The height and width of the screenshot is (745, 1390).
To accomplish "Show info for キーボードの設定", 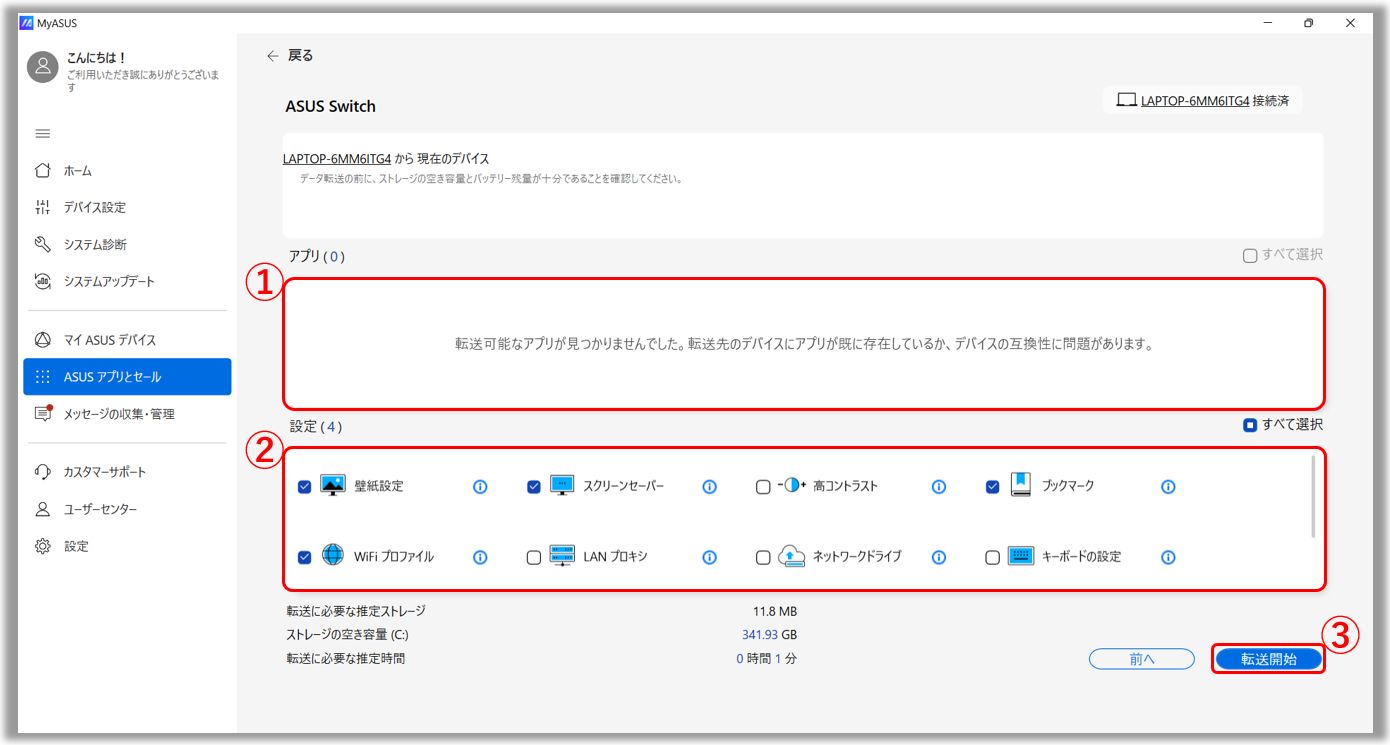I will (1167, 558).
